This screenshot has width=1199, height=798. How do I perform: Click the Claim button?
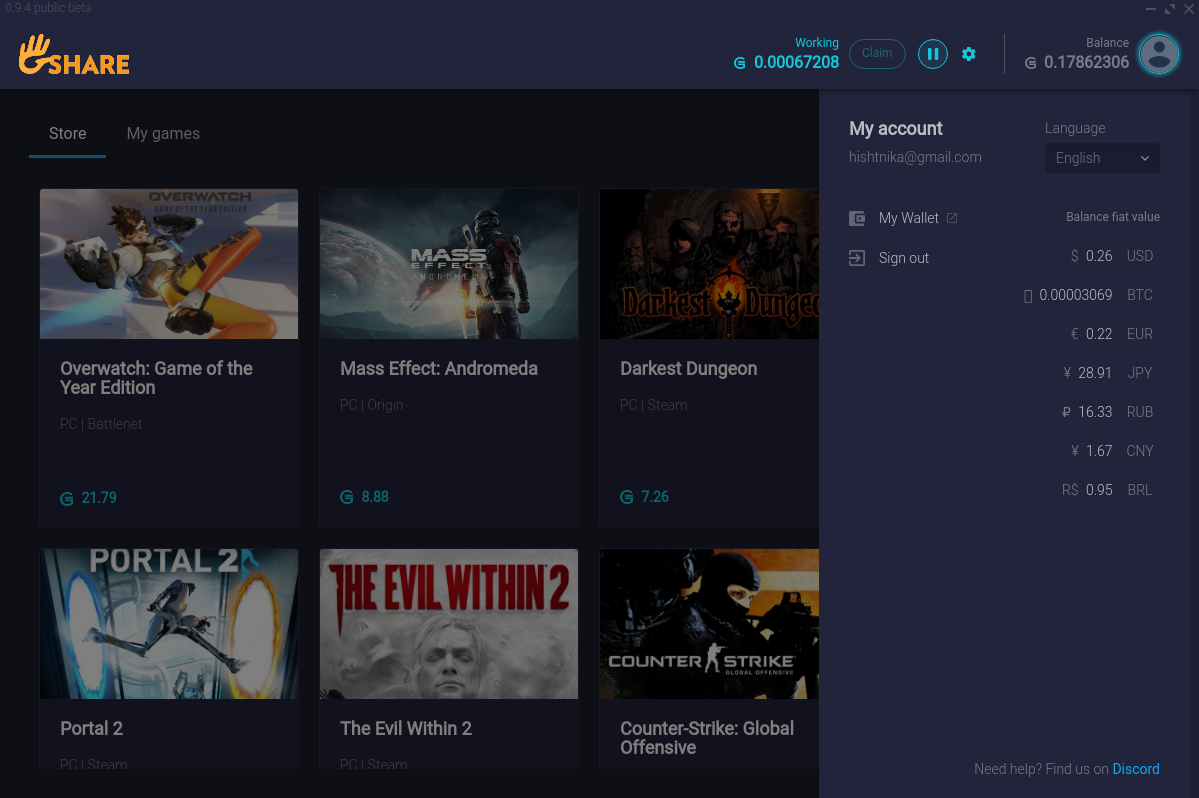[x=877, y=54]
